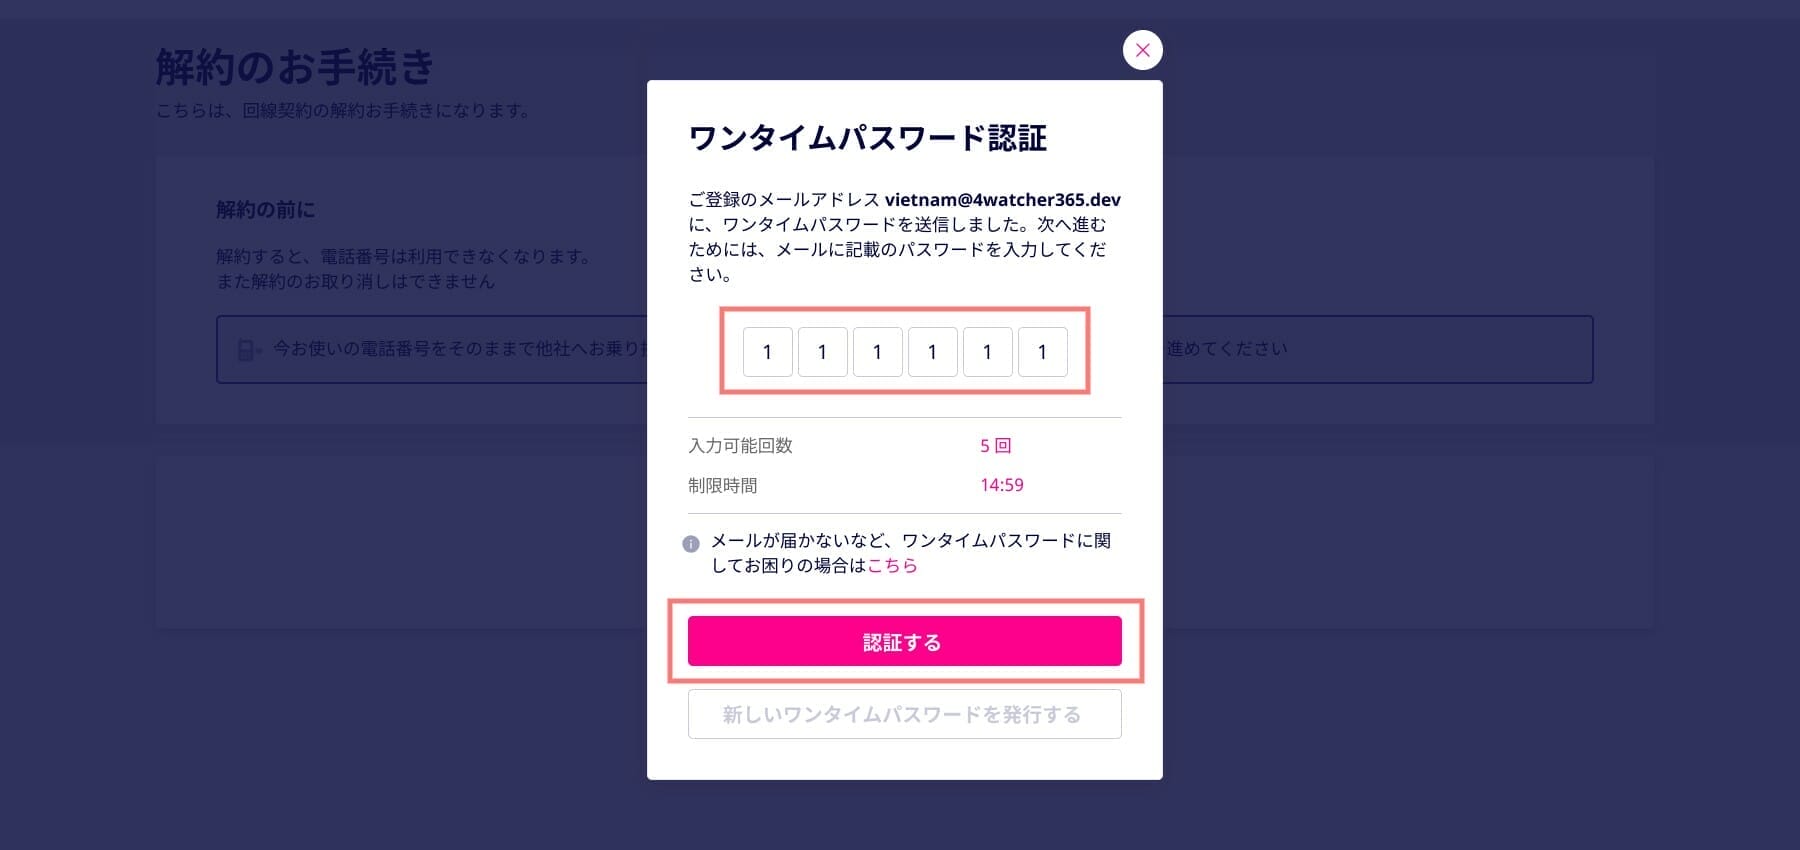
Task: Click the ワンタイムパスワード認証 dialog title
Action: coord(868,138)
